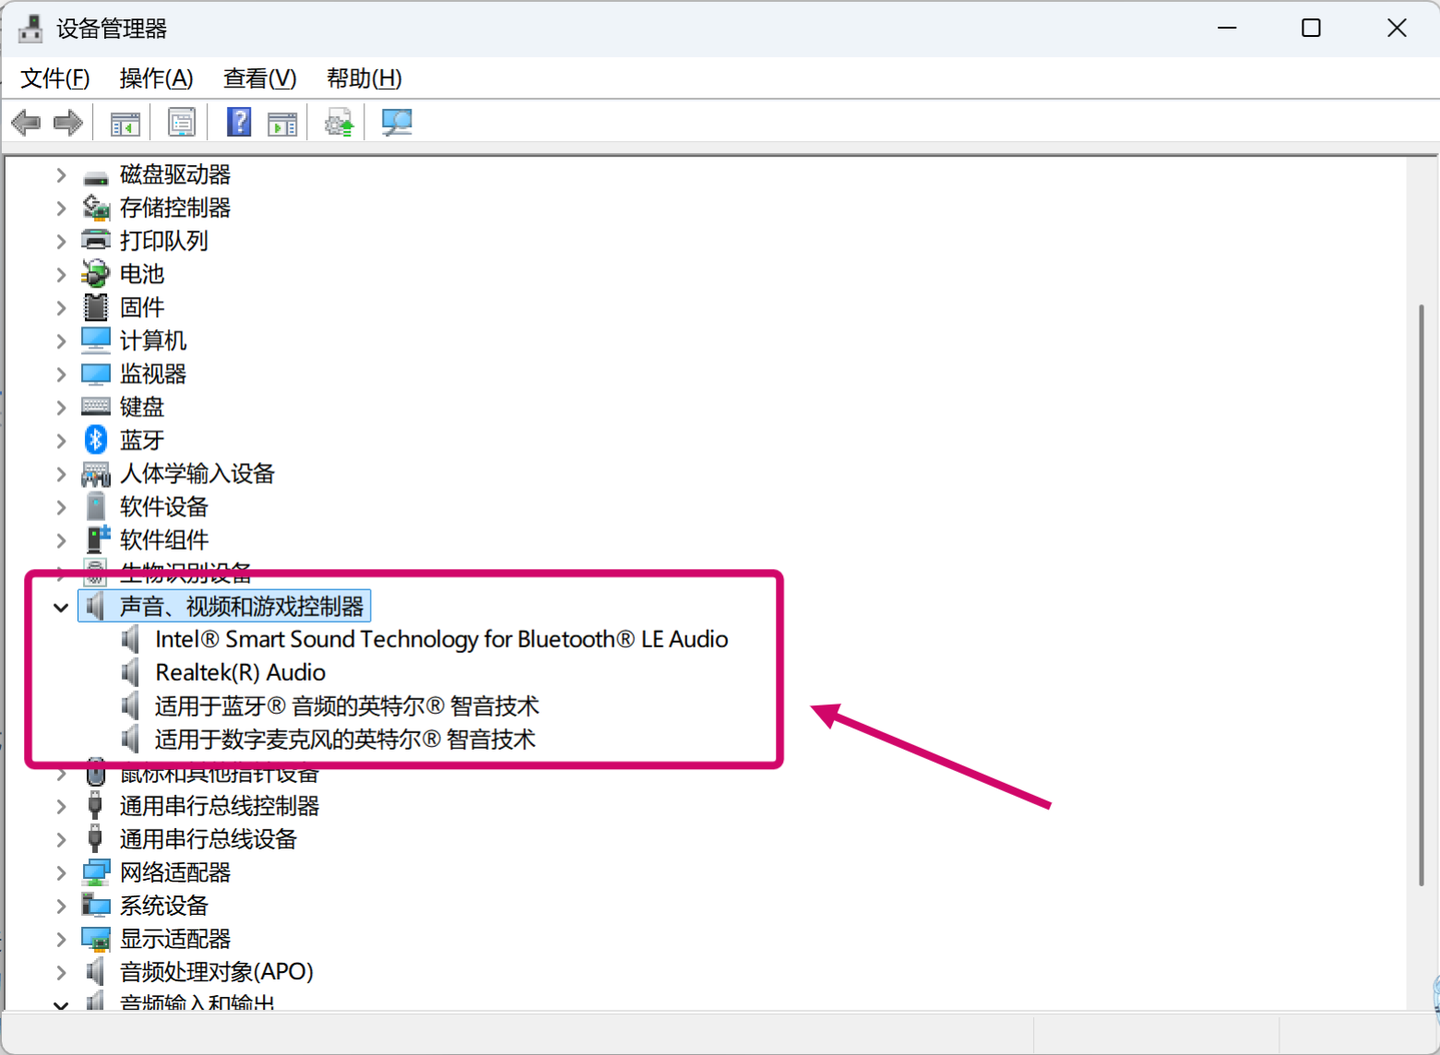Click the show/hide action pane icon
Image resolution: width=1440 pixels, height=1055 pixels.
[283, 123]
